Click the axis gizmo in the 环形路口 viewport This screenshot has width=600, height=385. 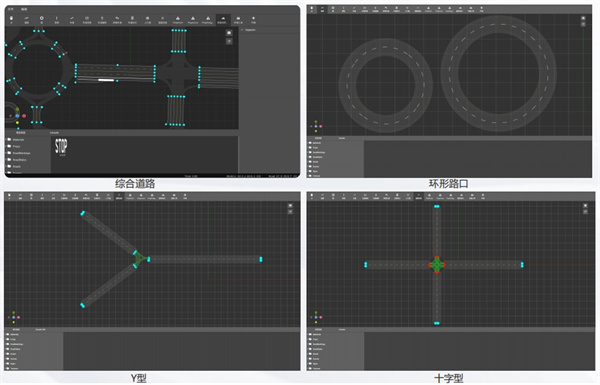316,126
